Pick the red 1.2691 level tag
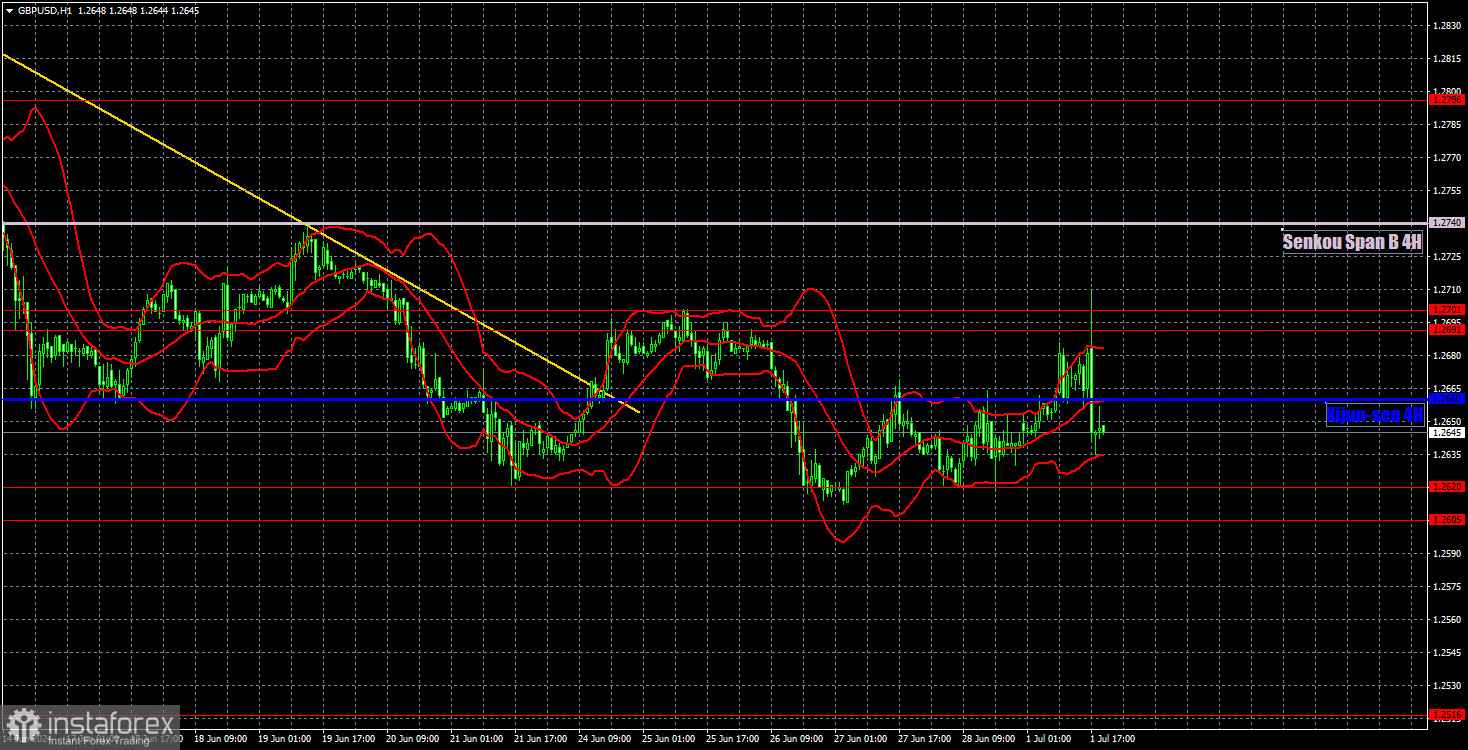1468x750 pixels. coord(1446,329)
